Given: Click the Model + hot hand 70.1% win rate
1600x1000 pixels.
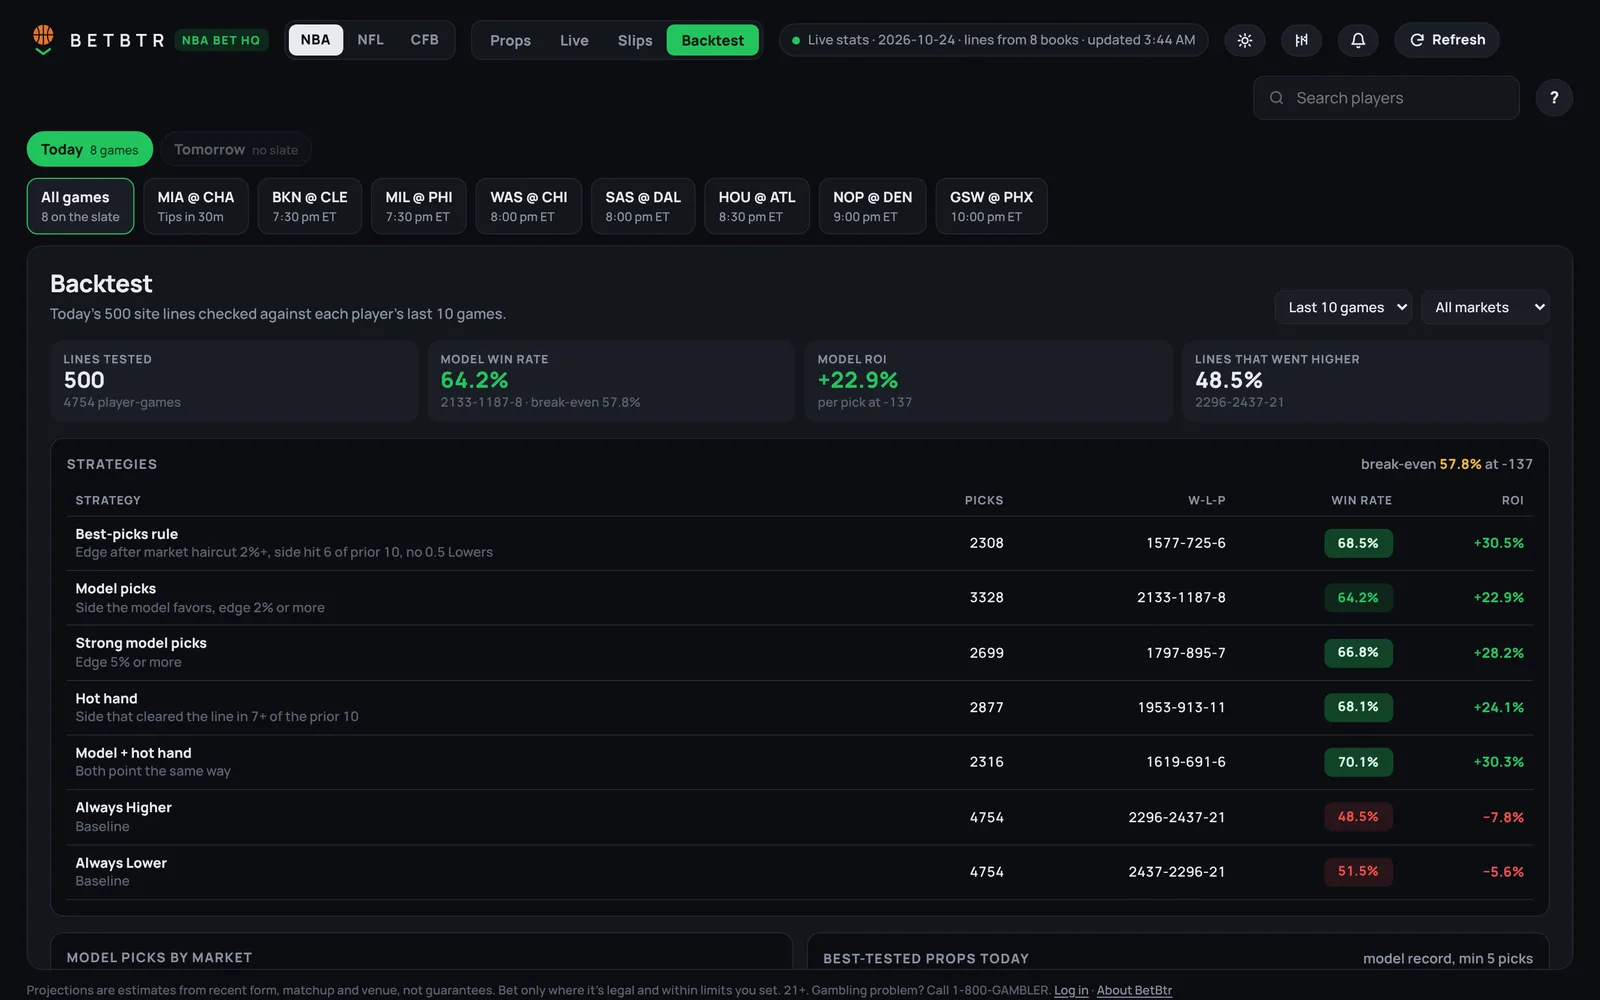Looking at the screenshot, I should click(x=1358, y=762).
